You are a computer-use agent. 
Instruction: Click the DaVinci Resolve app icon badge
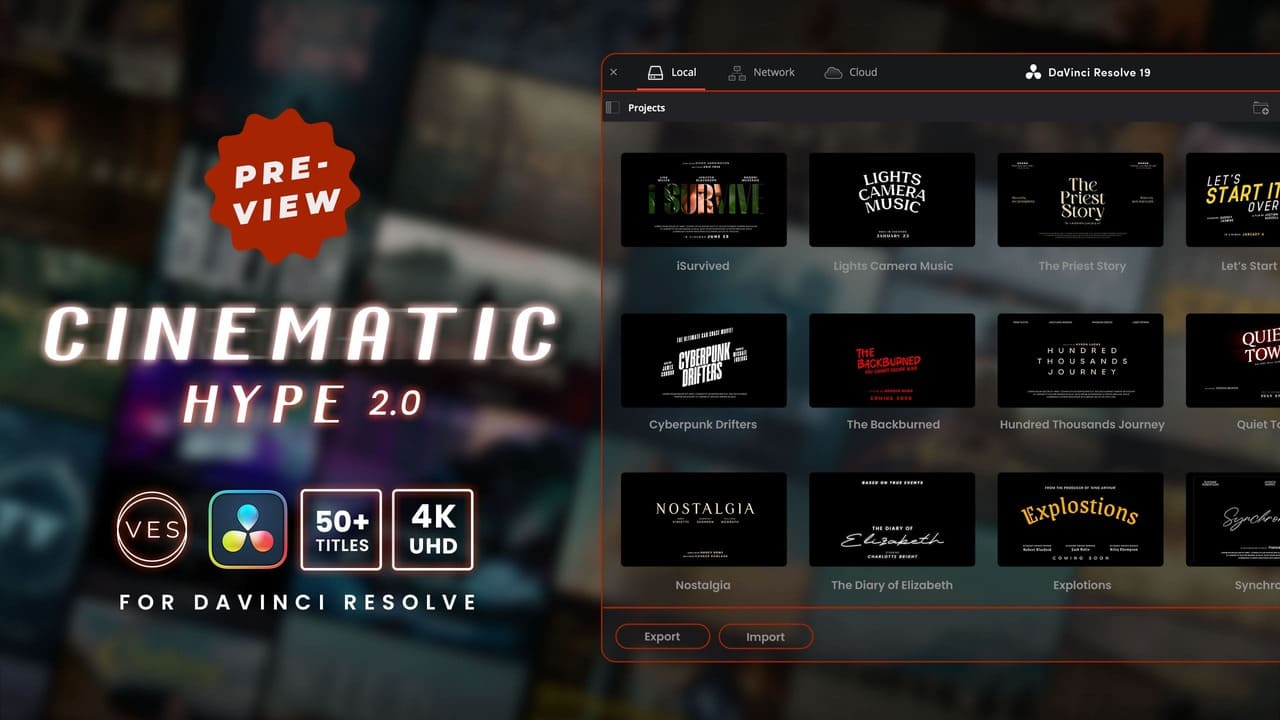[x=248, y=529]
